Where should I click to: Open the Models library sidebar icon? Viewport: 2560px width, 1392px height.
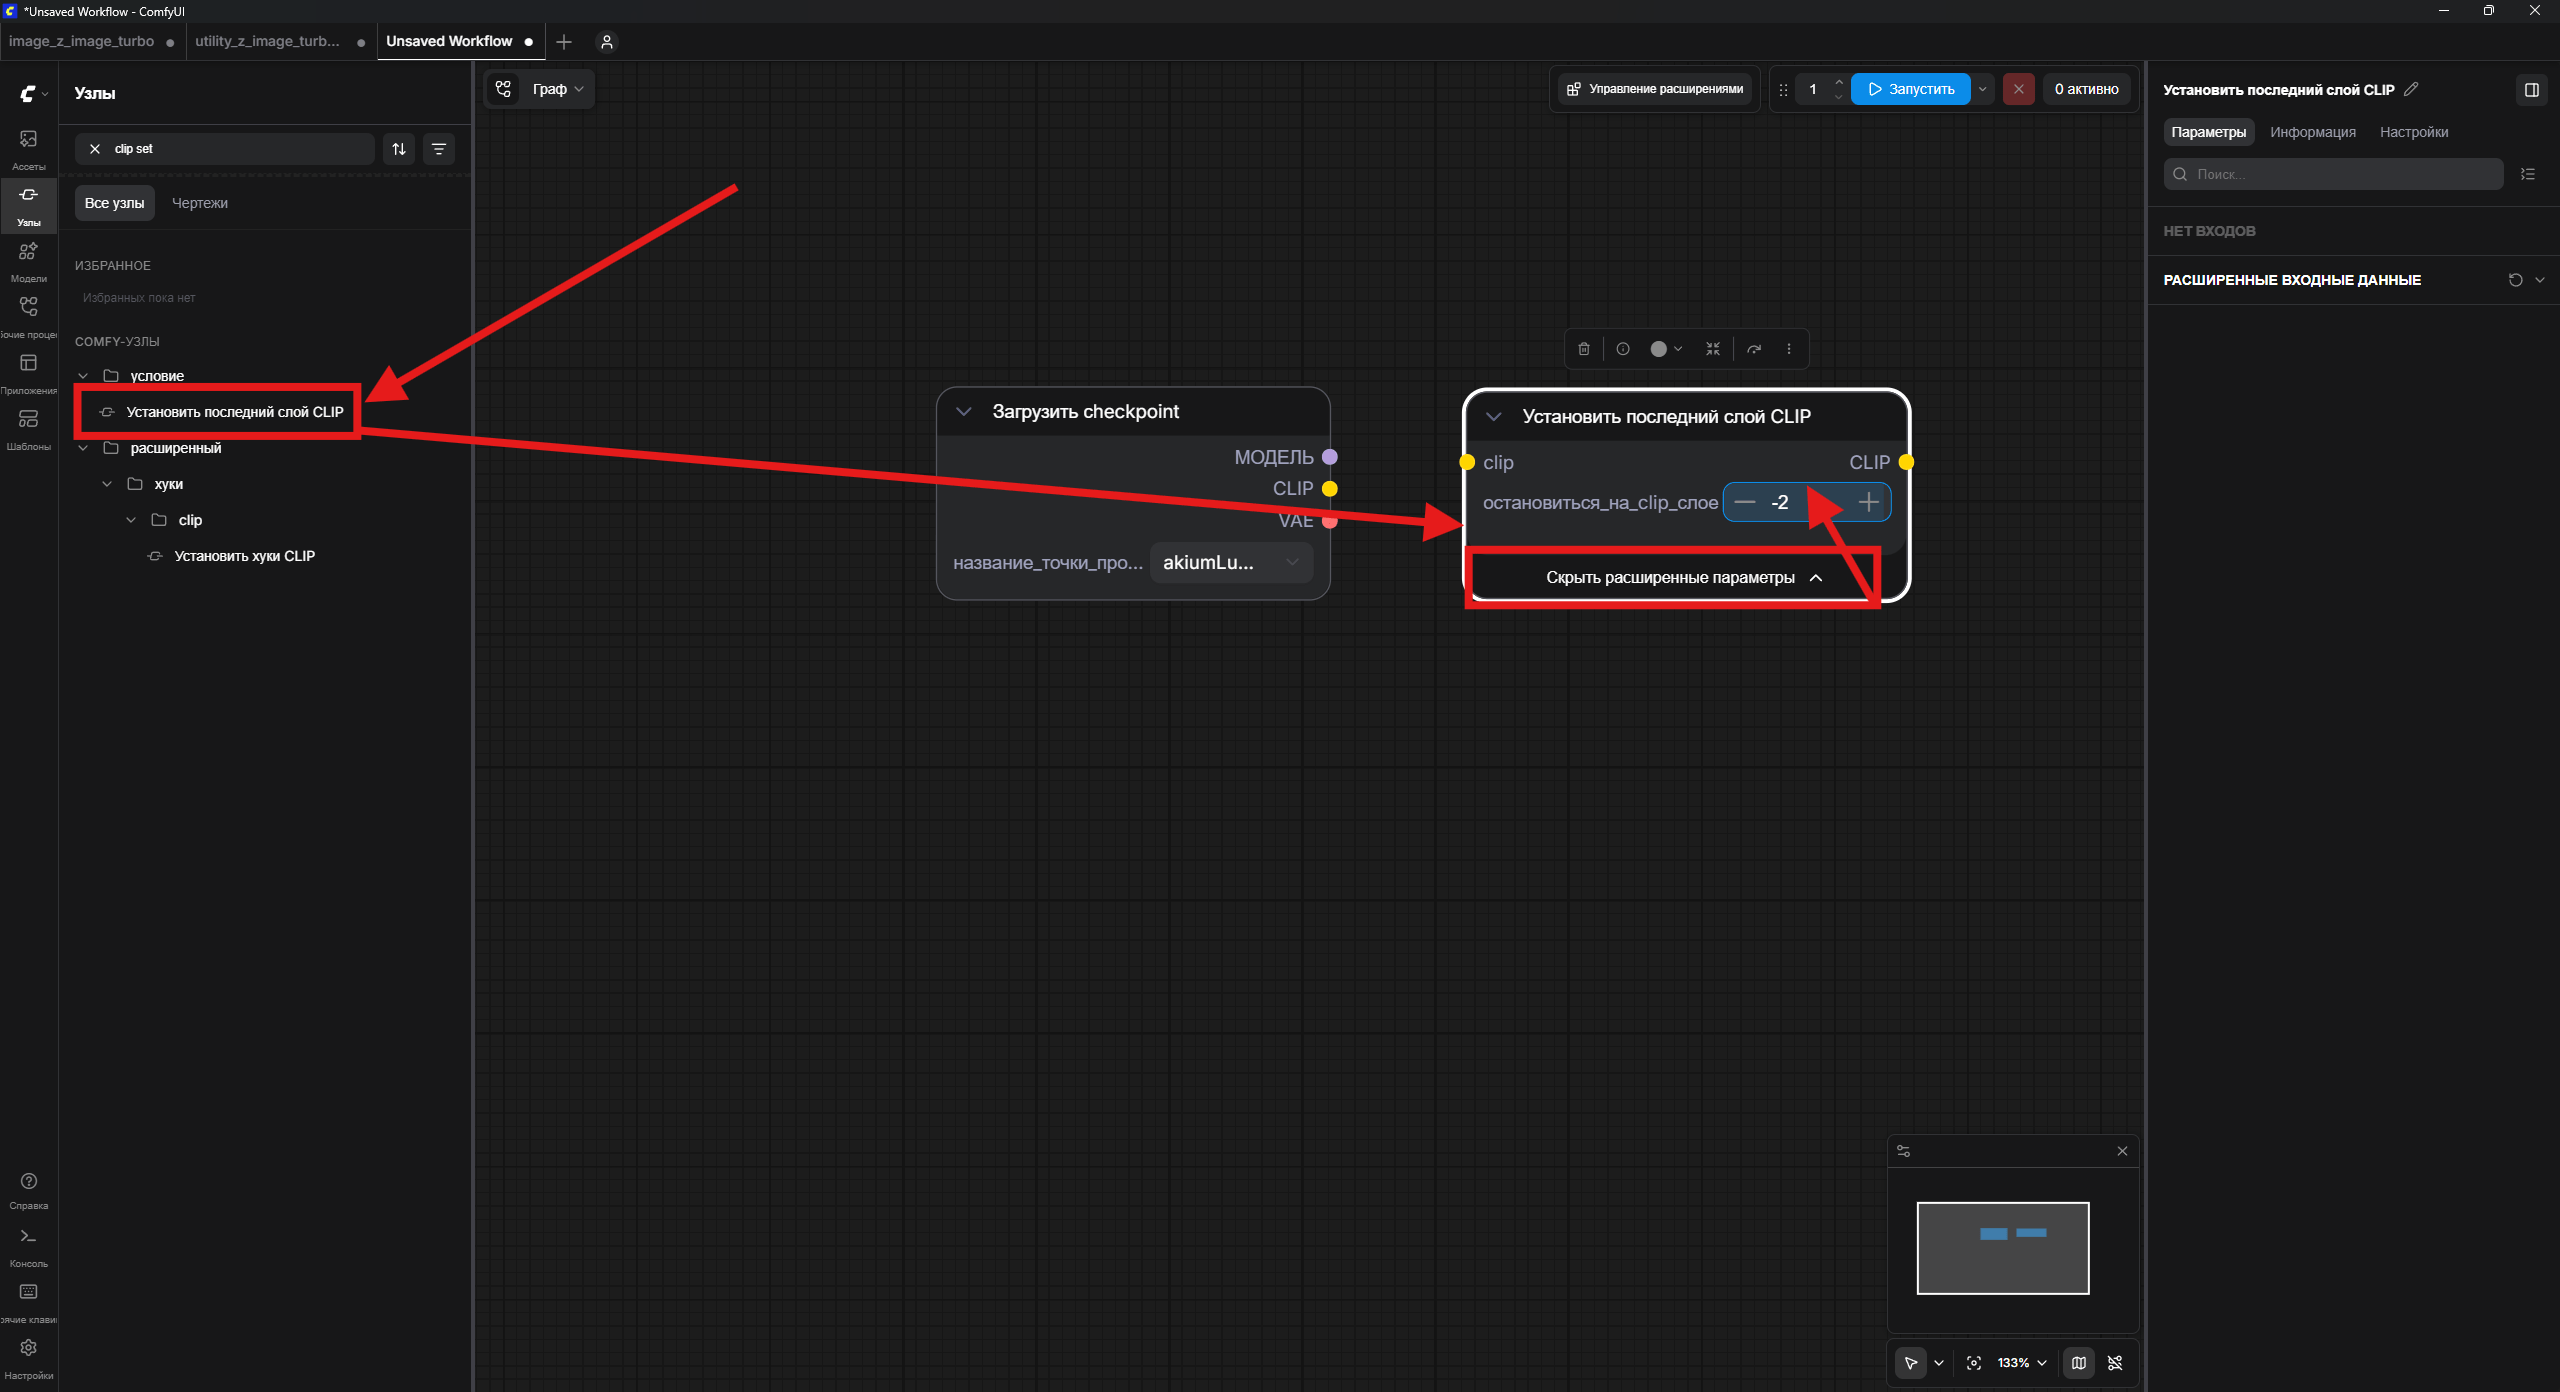click(28, 260)
